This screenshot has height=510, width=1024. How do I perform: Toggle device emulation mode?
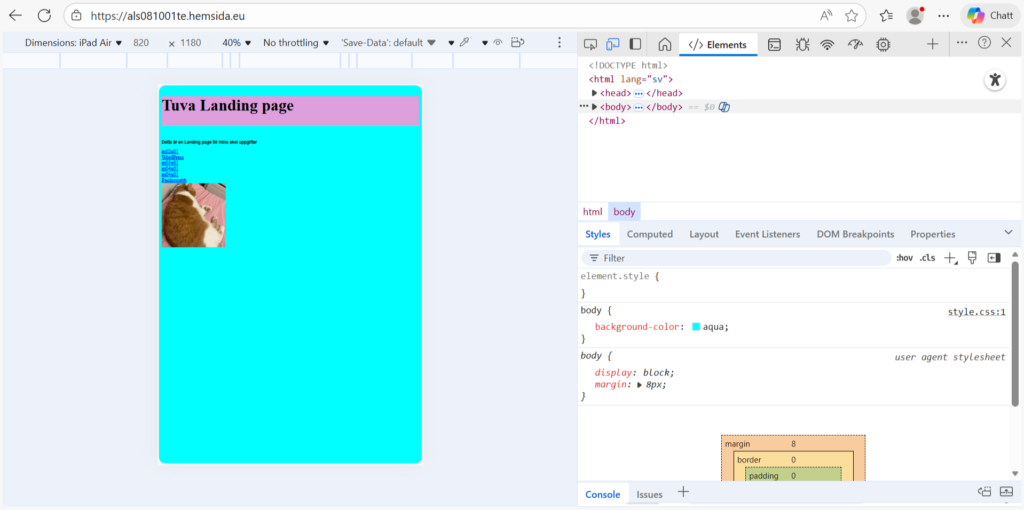click(x=613, y=44)
